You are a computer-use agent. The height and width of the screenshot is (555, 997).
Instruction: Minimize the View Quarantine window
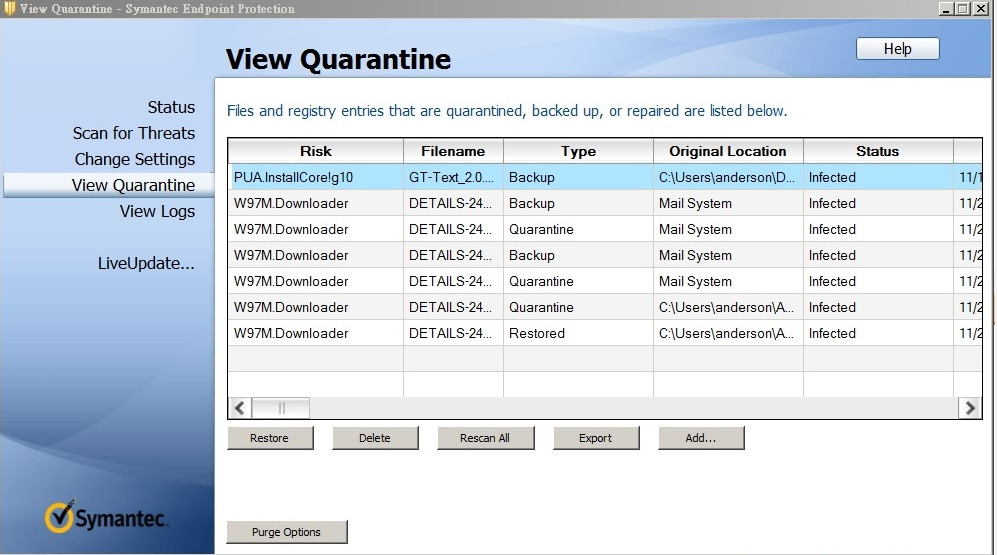pyautogui.click(x=946, y=9)
